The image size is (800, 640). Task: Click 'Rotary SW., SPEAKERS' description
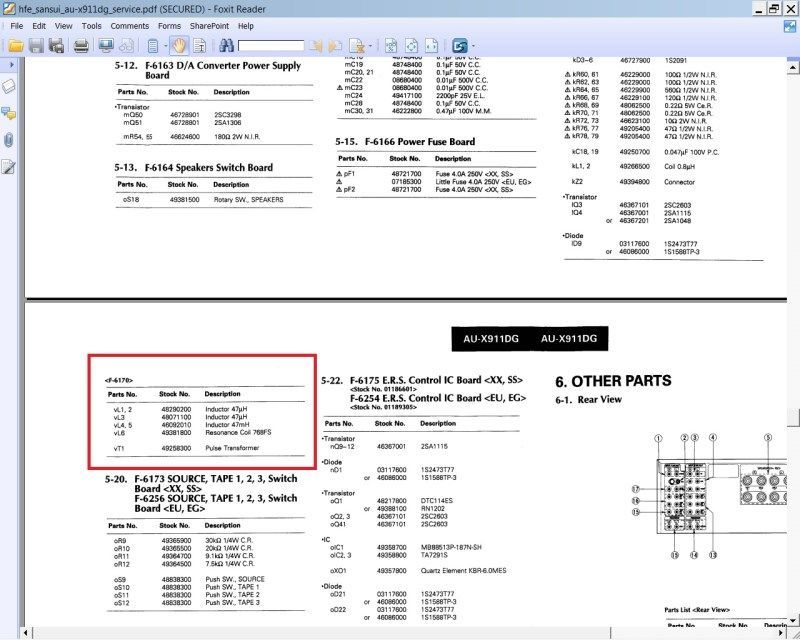(248, 200)
